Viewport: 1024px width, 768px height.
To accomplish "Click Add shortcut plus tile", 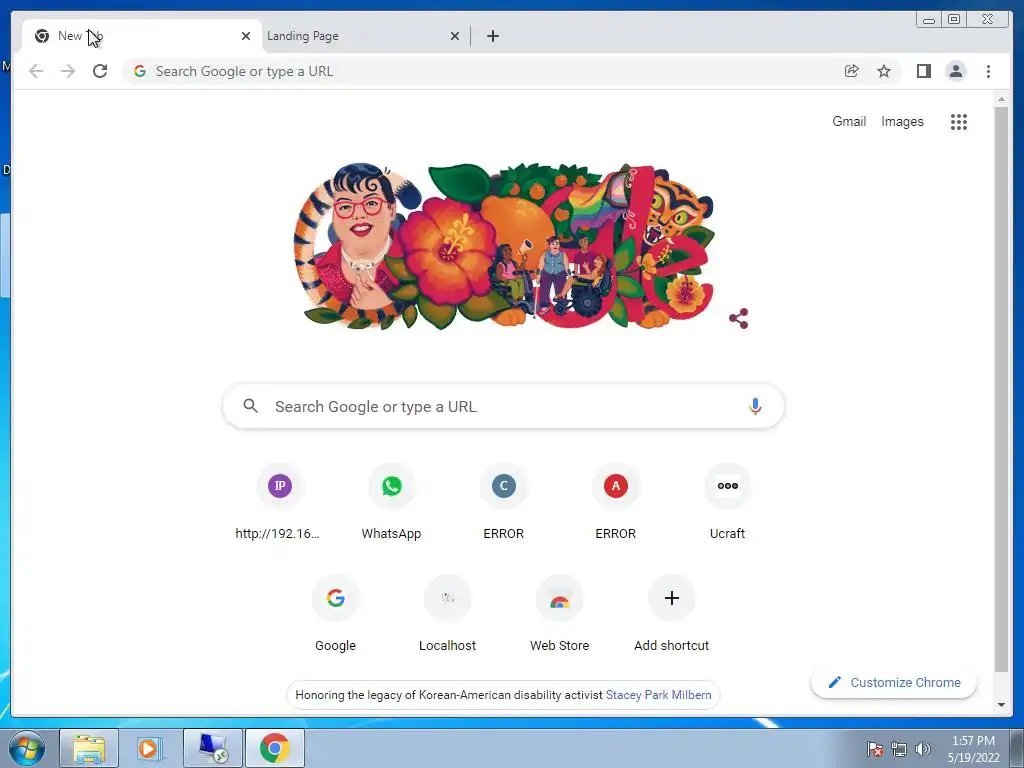I will tap(671, 614).
